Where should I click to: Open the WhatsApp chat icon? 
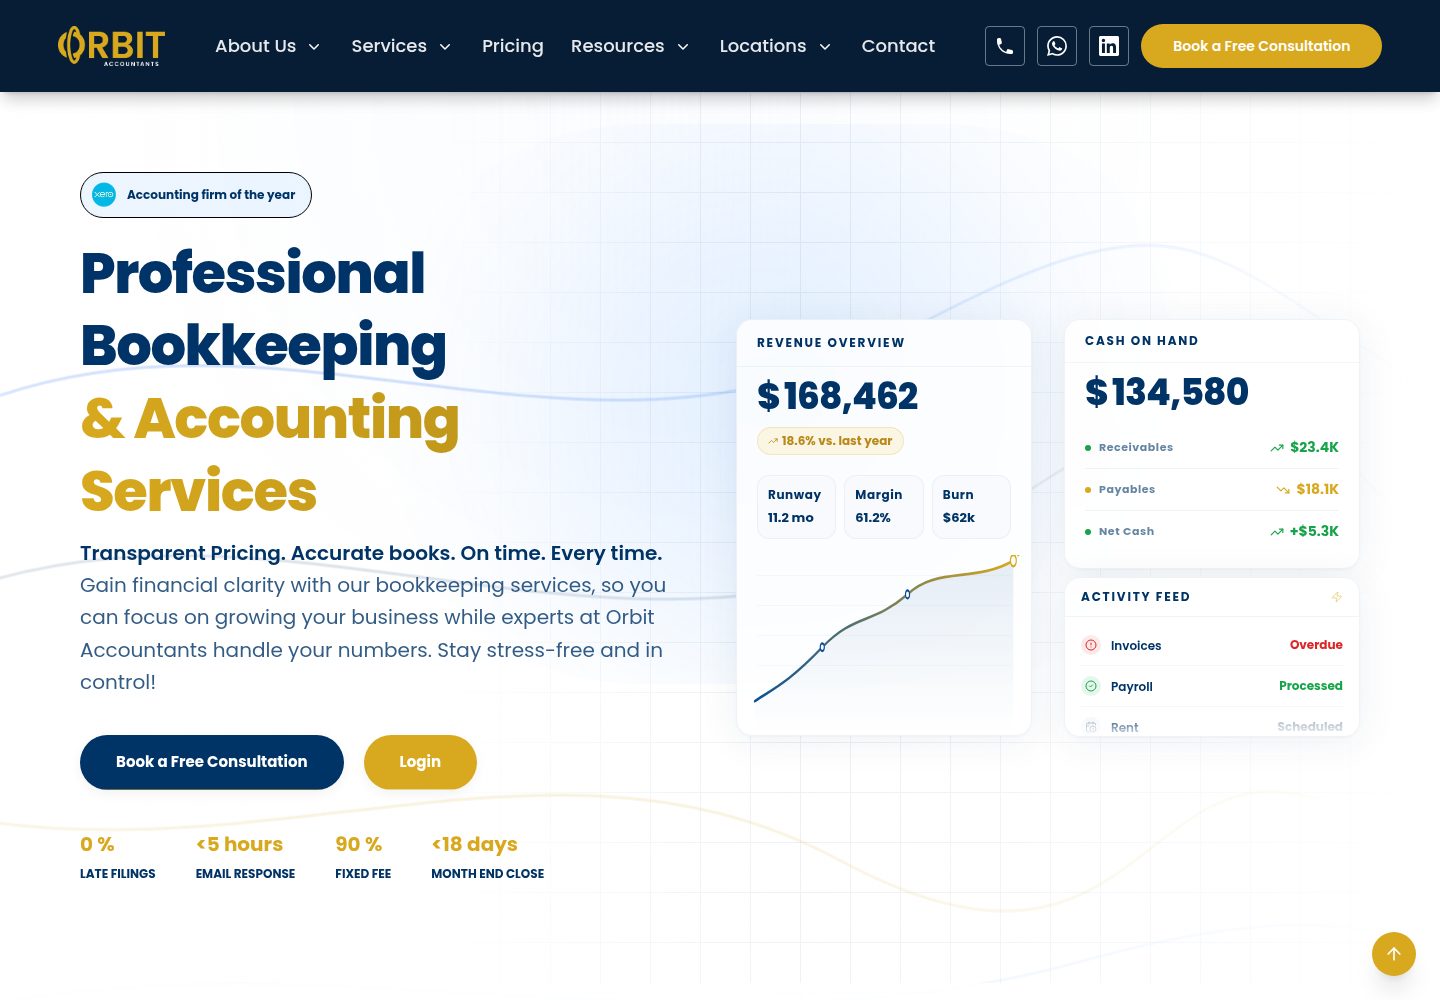click(x=1057, y=46)
